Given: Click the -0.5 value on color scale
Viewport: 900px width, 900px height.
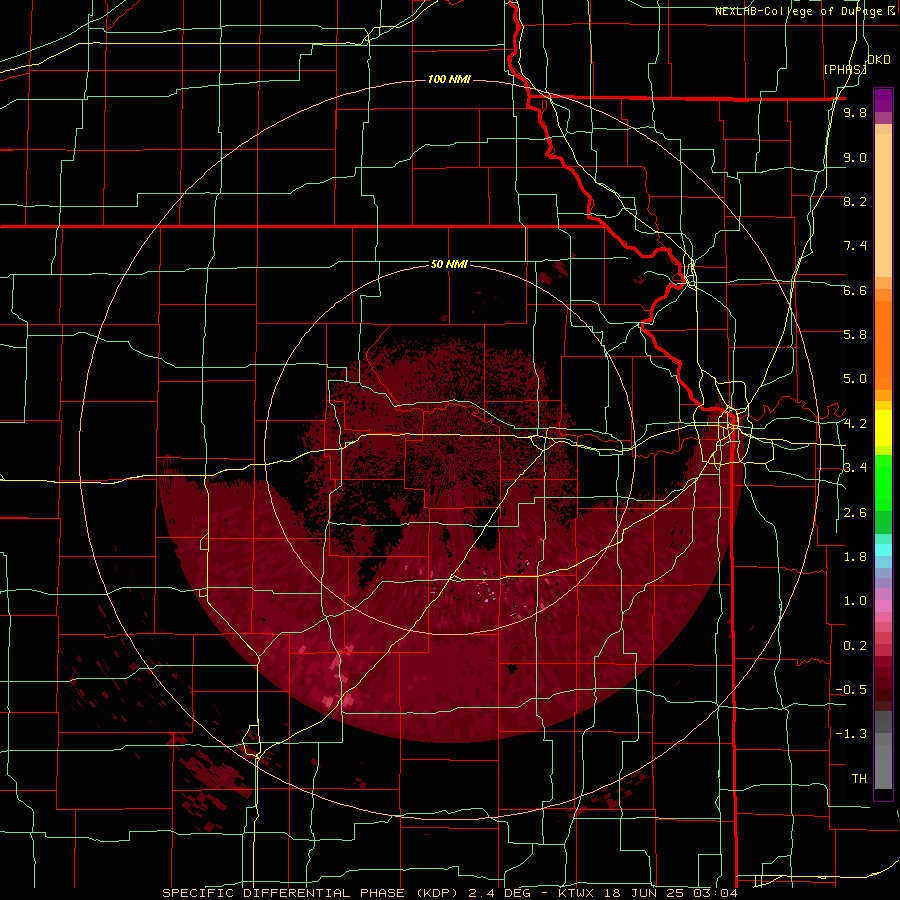Looking at the screenshot, I should (851, 690).
